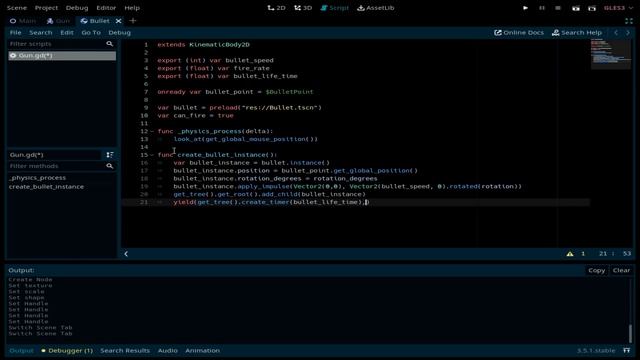640x360 pixels.
Task: Expand the bottom panel
Action: [627, 351]
